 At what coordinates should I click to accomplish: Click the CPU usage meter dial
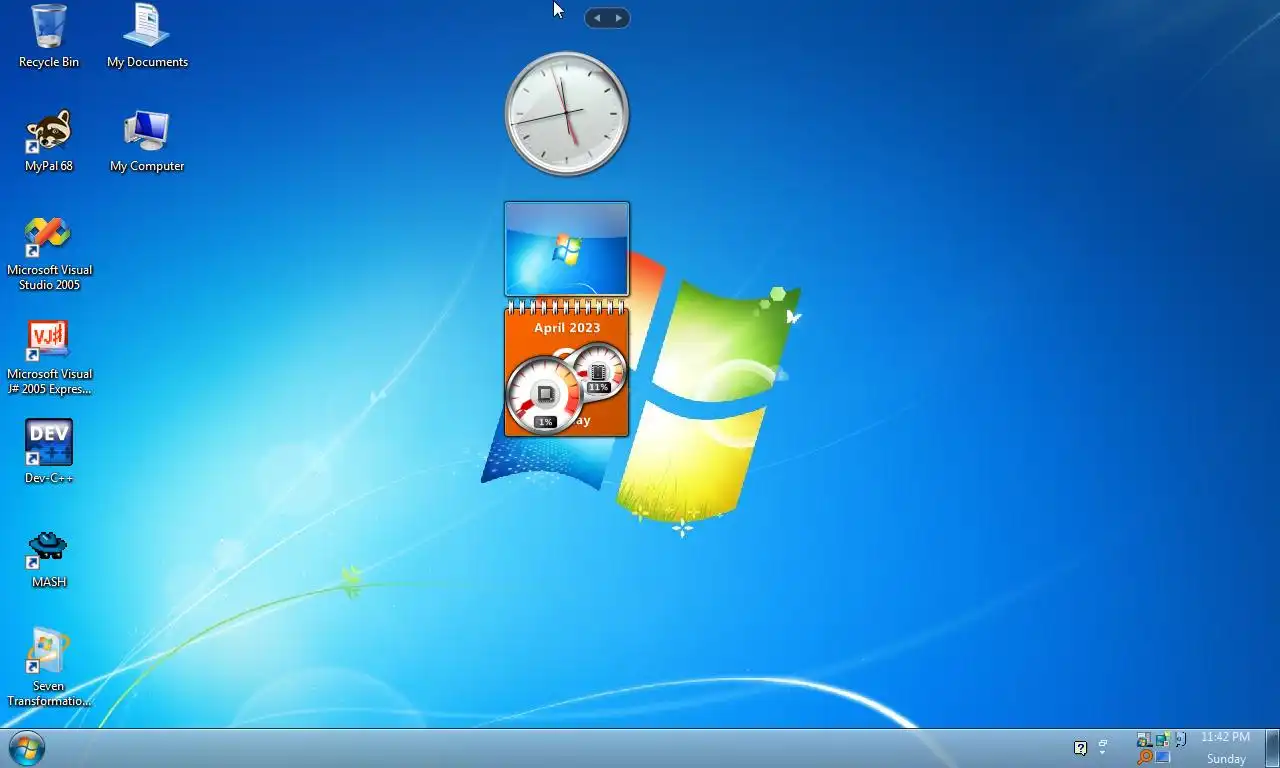(x=545, y=395)
